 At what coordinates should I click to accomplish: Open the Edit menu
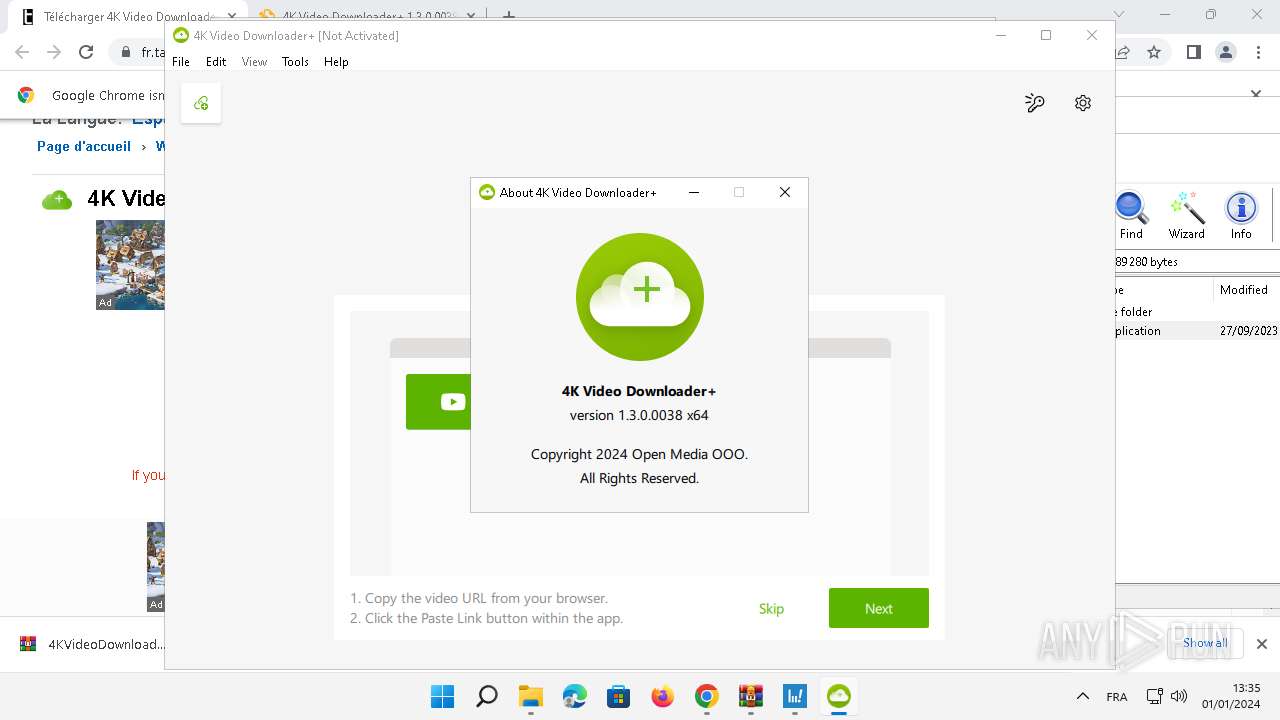click(216, 62)
